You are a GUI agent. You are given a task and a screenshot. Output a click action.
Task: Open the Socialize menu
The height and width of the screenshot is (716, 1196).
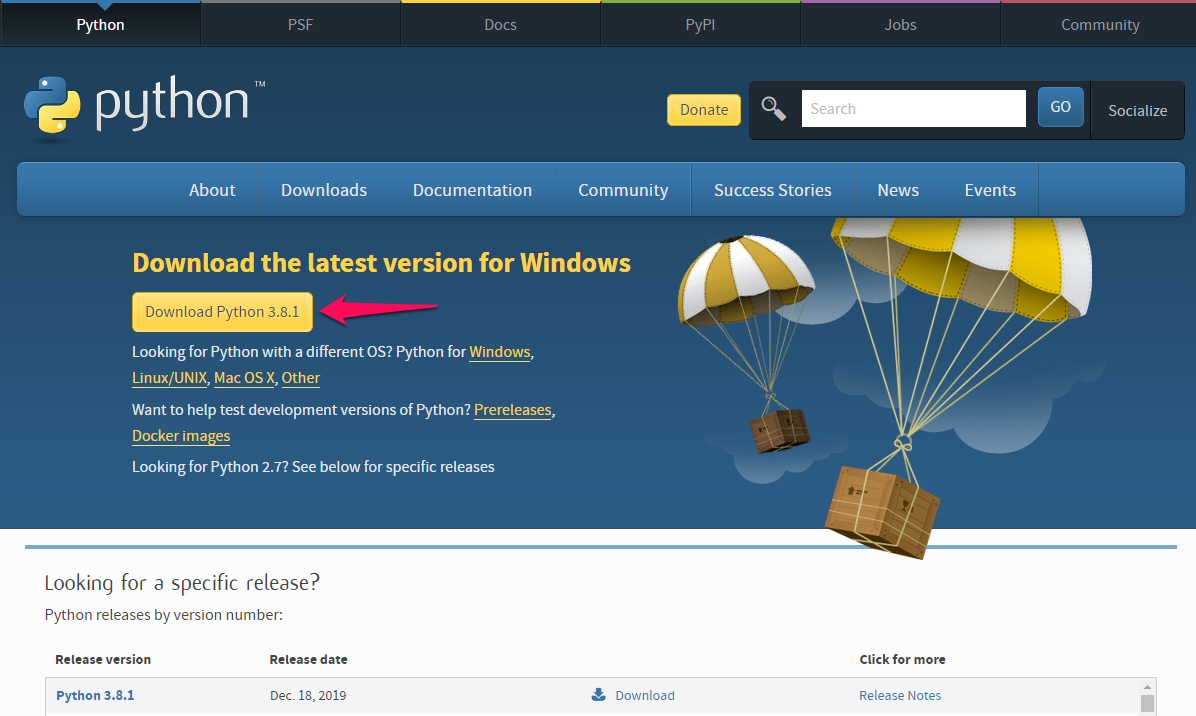tap(1137, 111)
